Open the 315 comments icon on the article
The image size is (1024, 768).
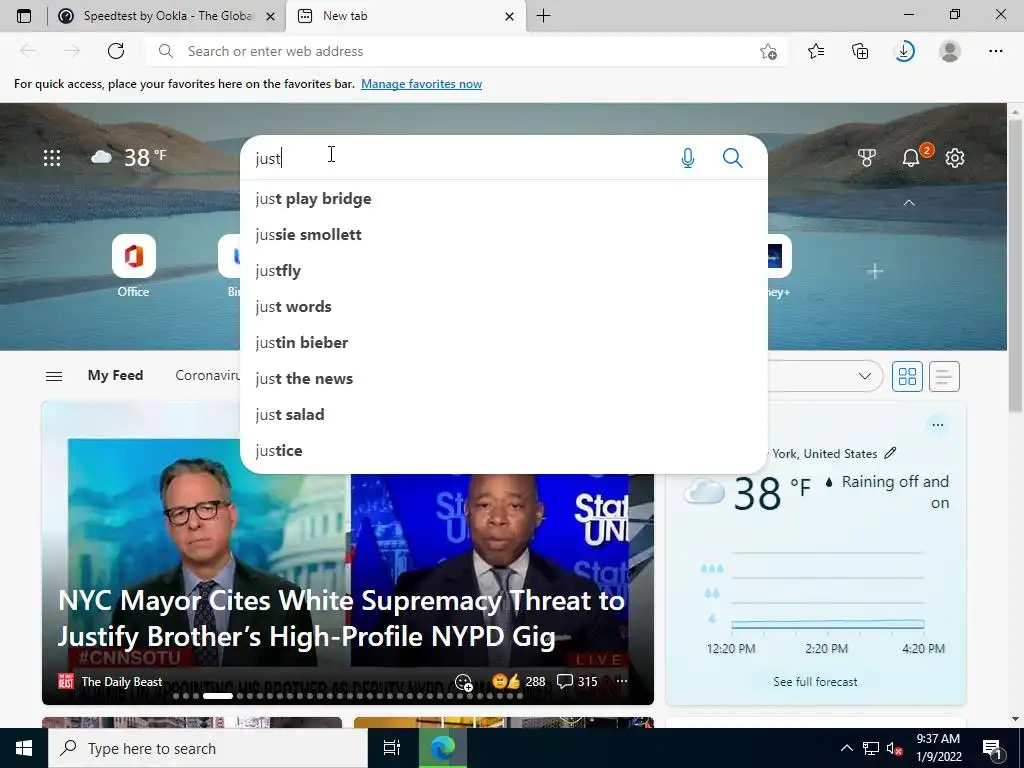[x=577, y=681]
